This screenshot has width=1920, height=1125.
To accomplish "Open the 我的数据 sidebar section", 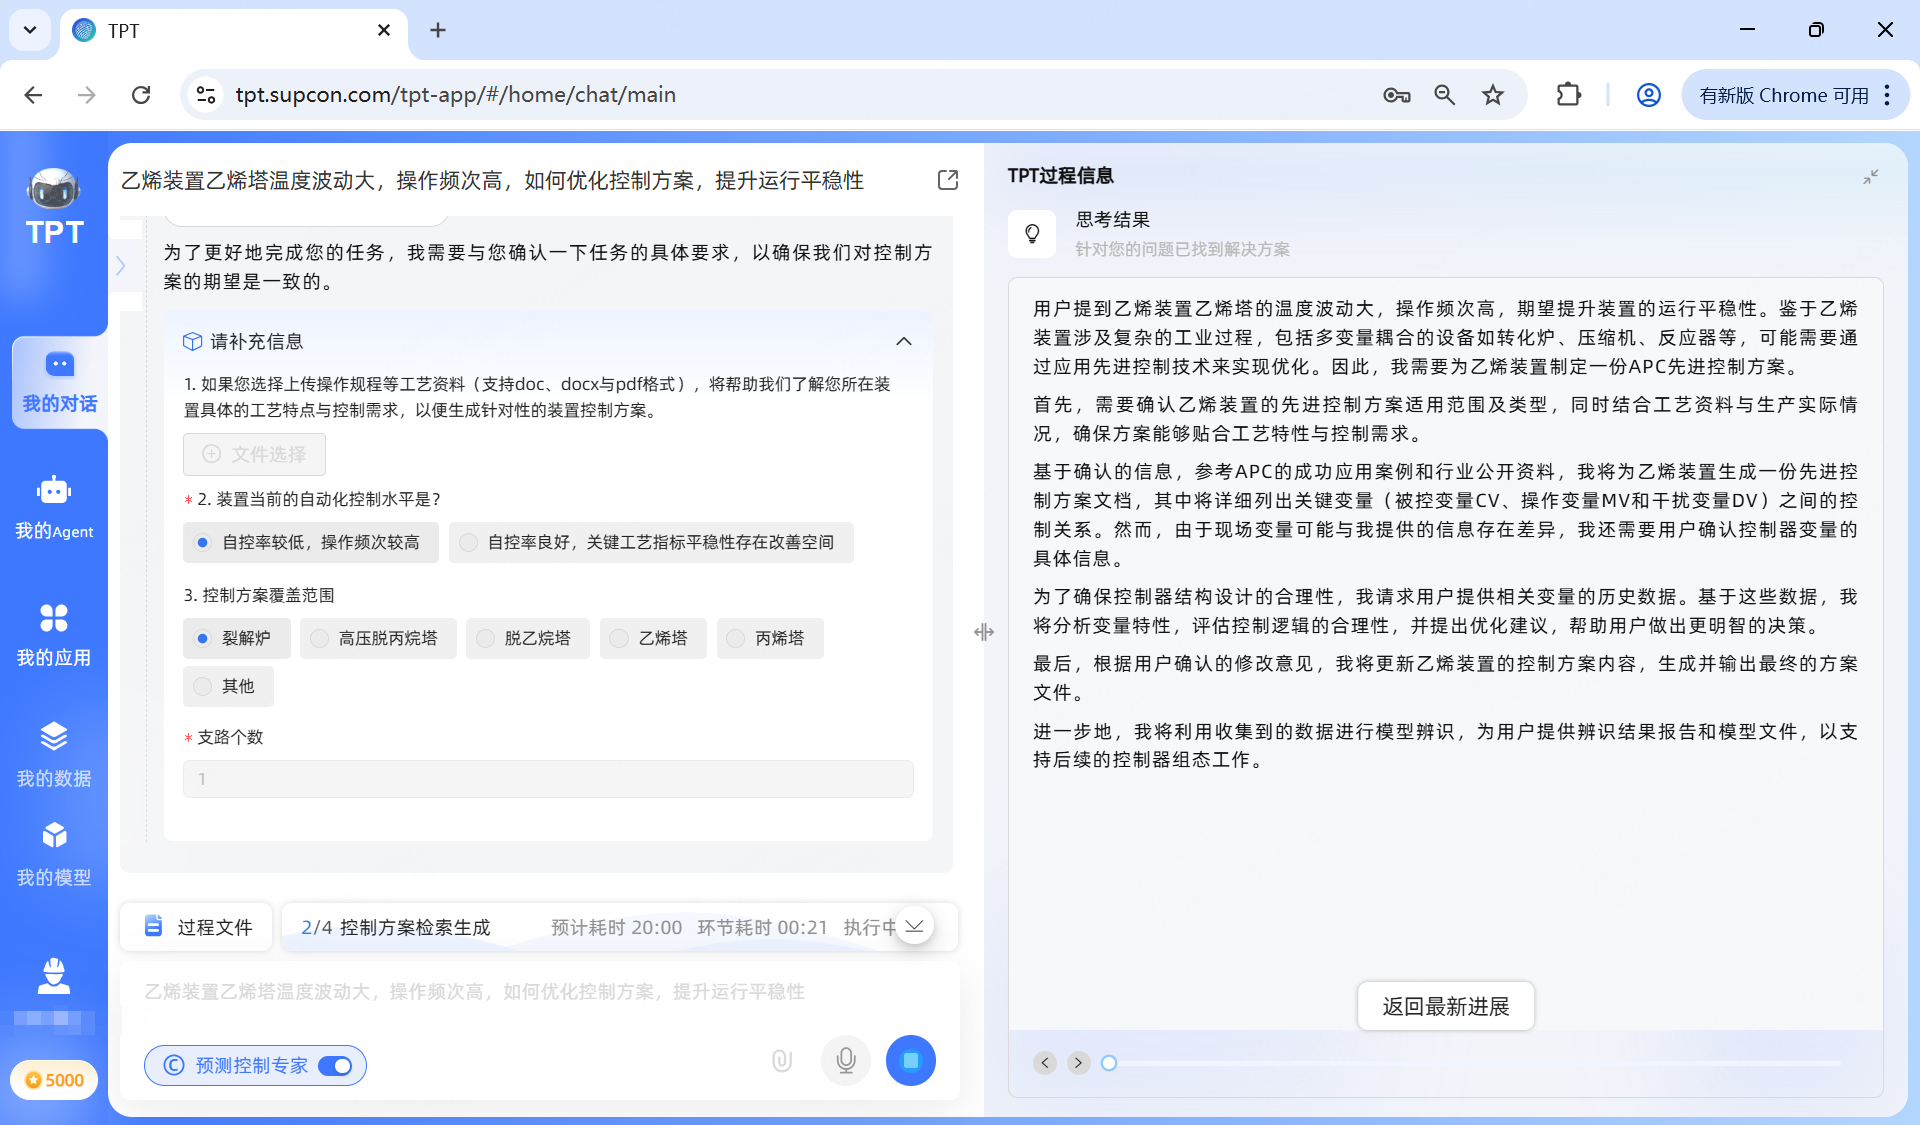I will (54, 753).
